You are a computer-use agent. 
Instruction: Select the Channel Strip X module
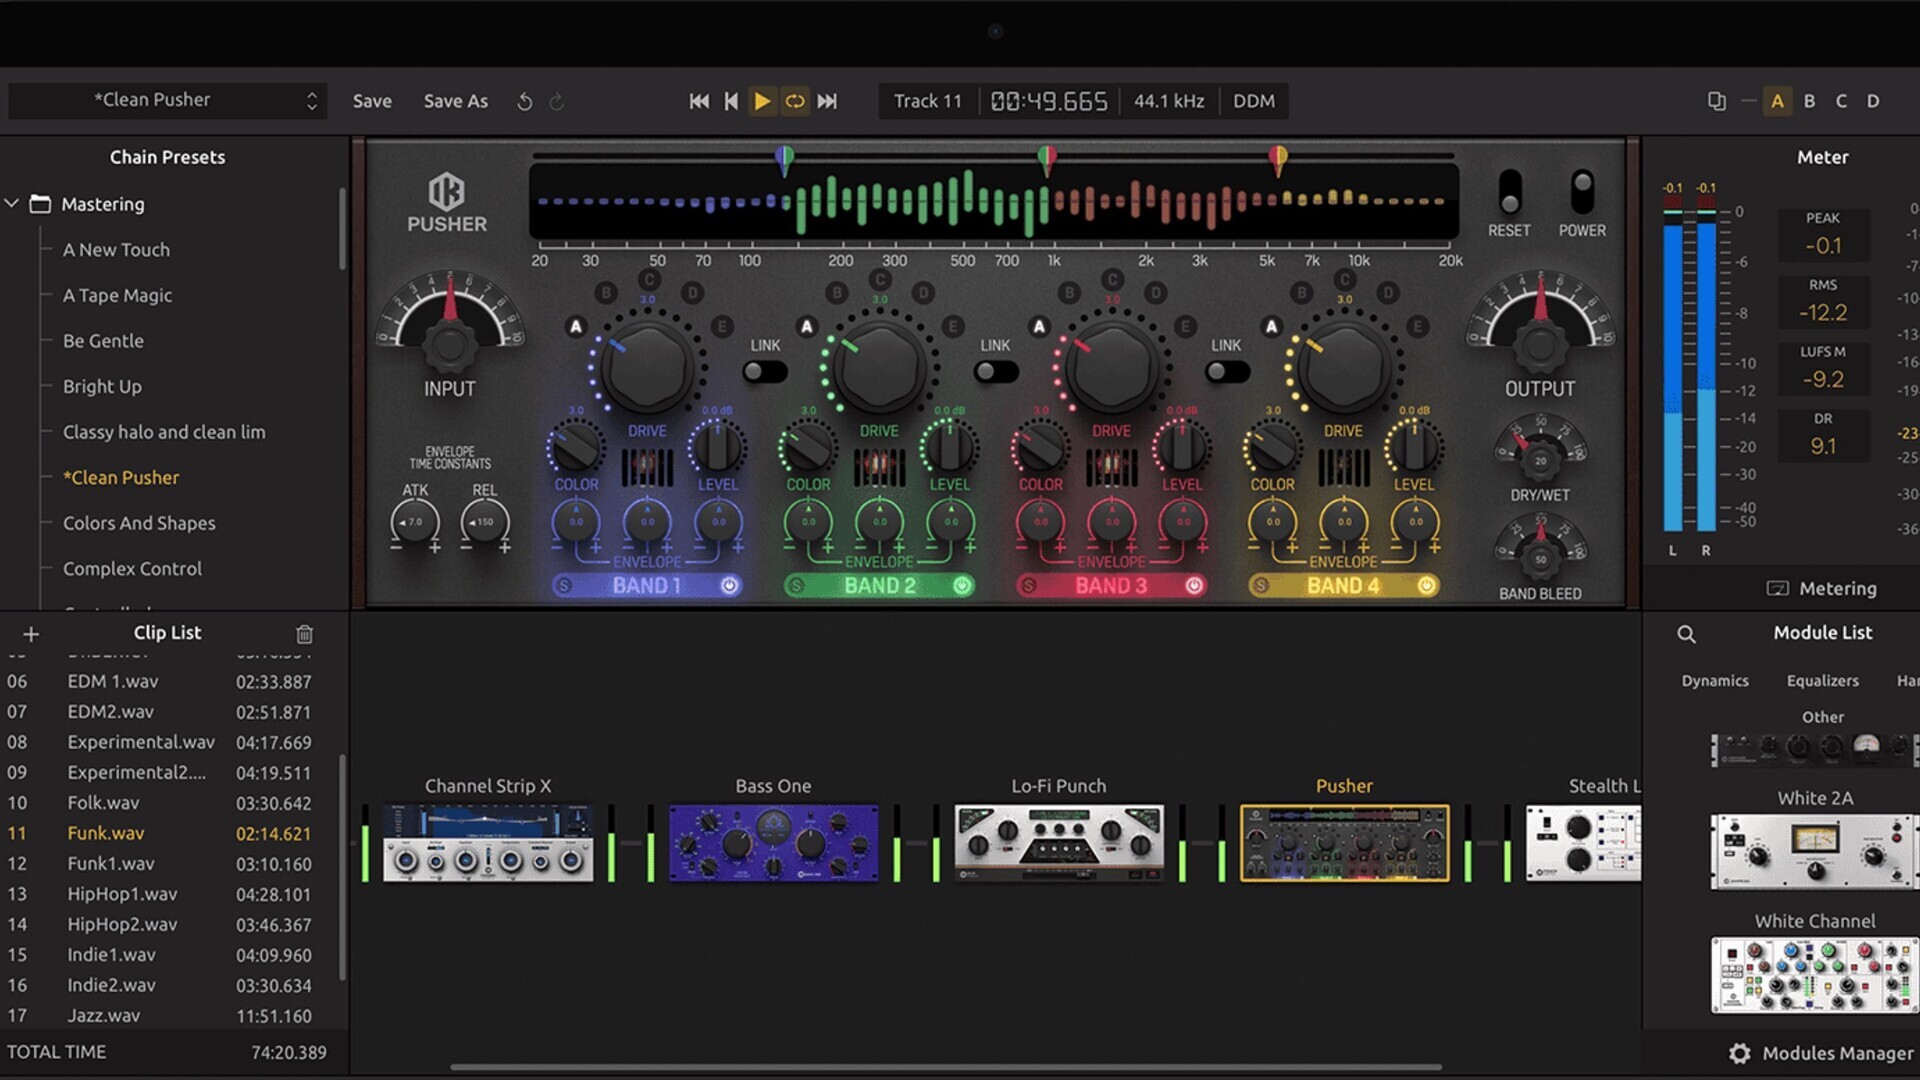coord(488,843)
